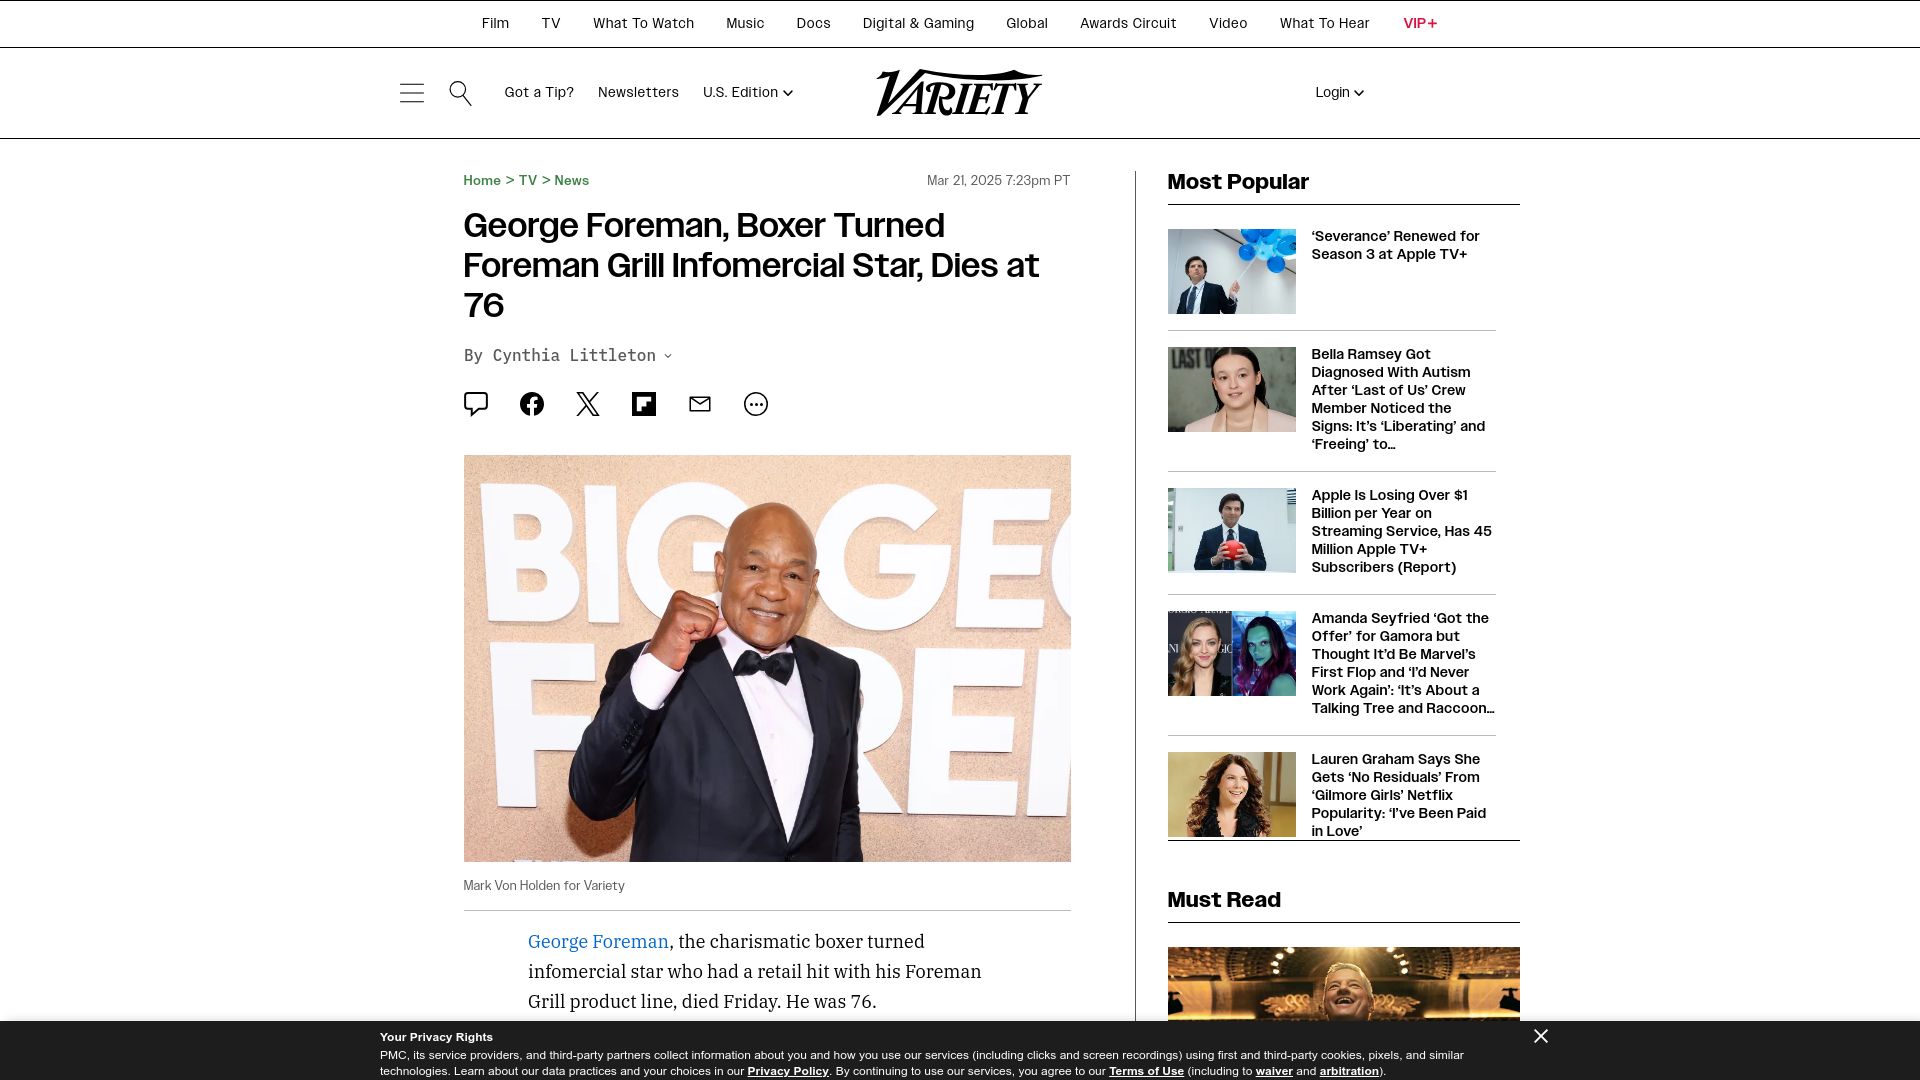Click Severance article thumbnail

tap(1231, 271)
